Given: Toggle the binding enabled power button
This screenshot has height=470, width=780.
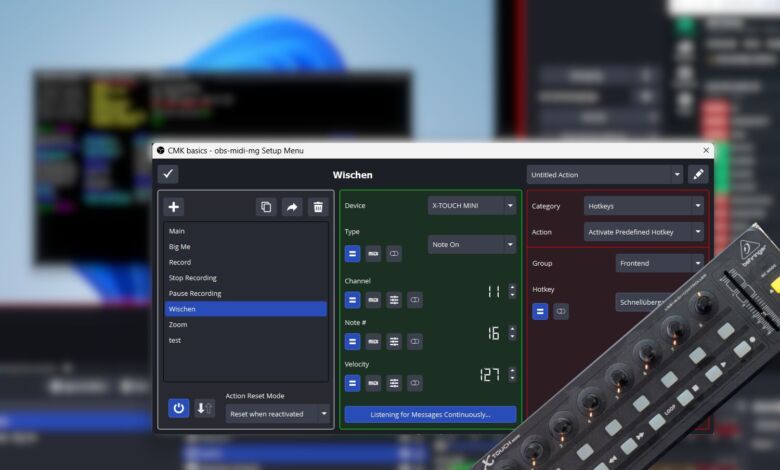Looking at the screenshot, I should tap(179, 408).
